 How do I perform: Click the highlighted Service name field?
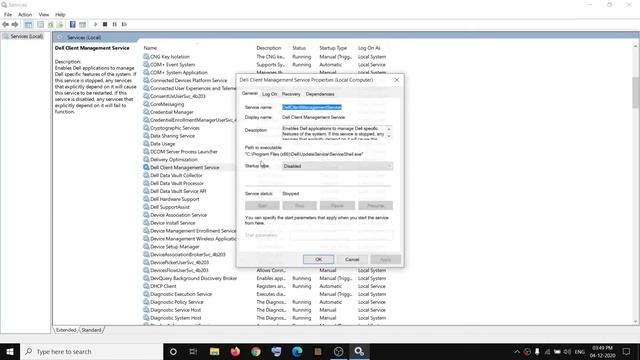(312, 107)
